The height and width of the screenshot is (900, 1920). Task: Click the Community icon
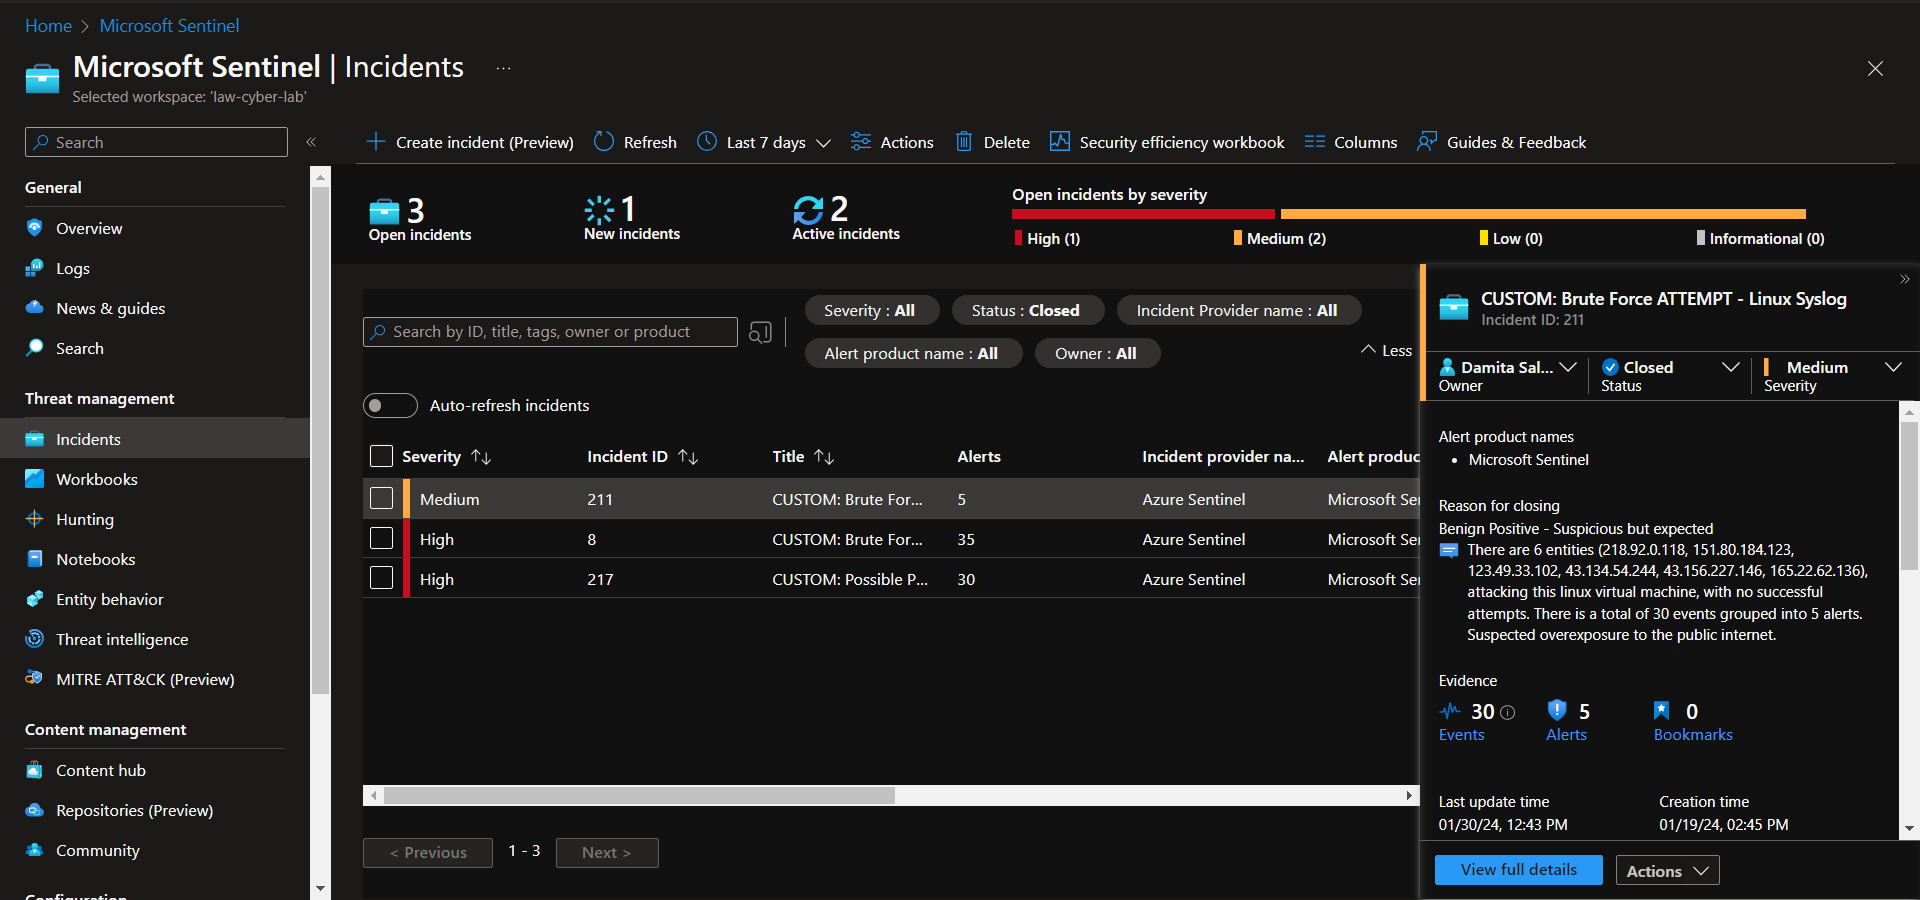click(x=35, y=850)
